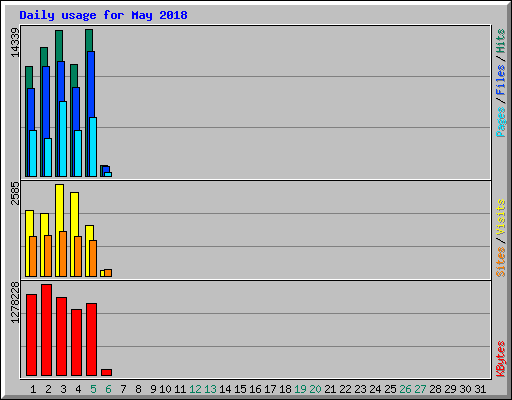Click green weekend day label 5
This screenshot has width=512, height=400.
(93, 389)
